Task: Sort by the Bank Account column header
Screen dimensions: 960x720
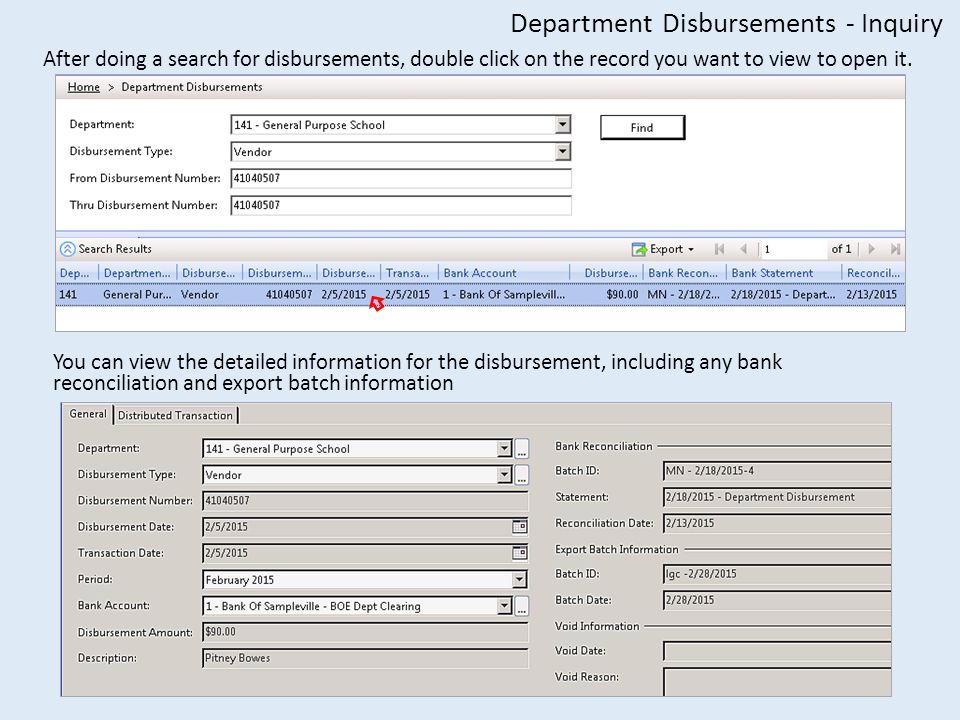Action: pyautogui.click(x=503, y=273)
